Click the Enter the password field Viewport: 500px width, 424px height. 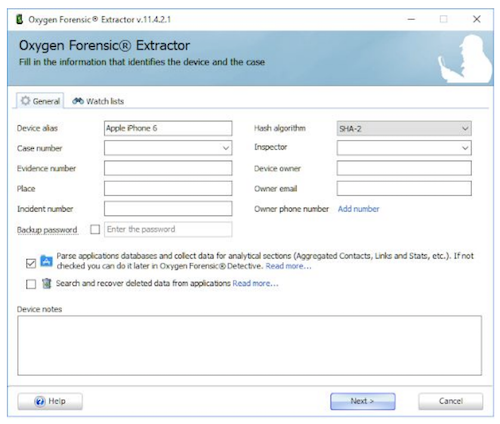coord(168,229)
